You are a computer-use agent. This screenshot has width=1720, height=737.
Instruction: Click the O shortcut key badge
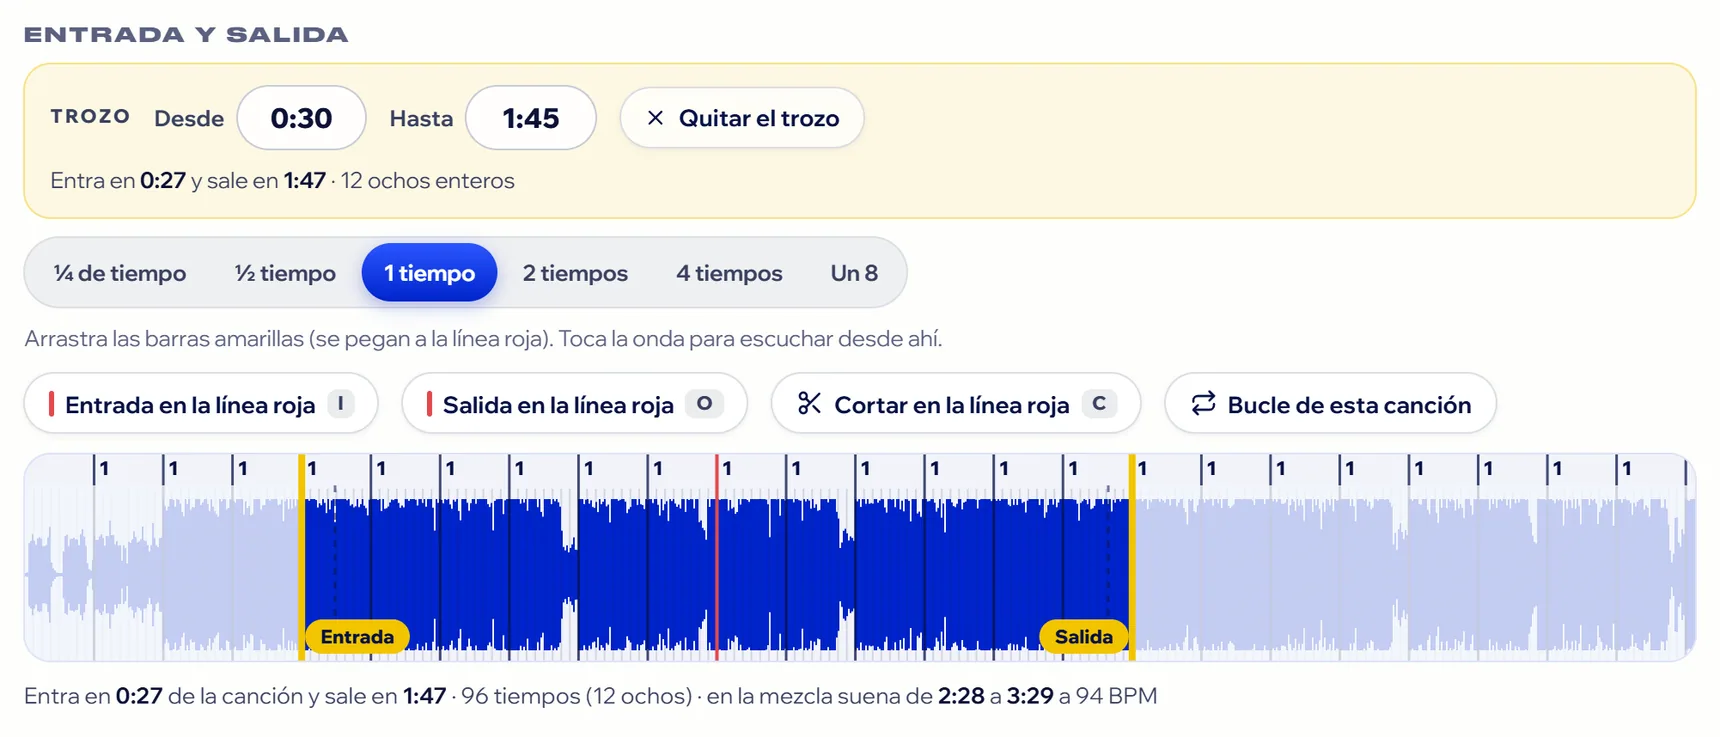[705, 403]
